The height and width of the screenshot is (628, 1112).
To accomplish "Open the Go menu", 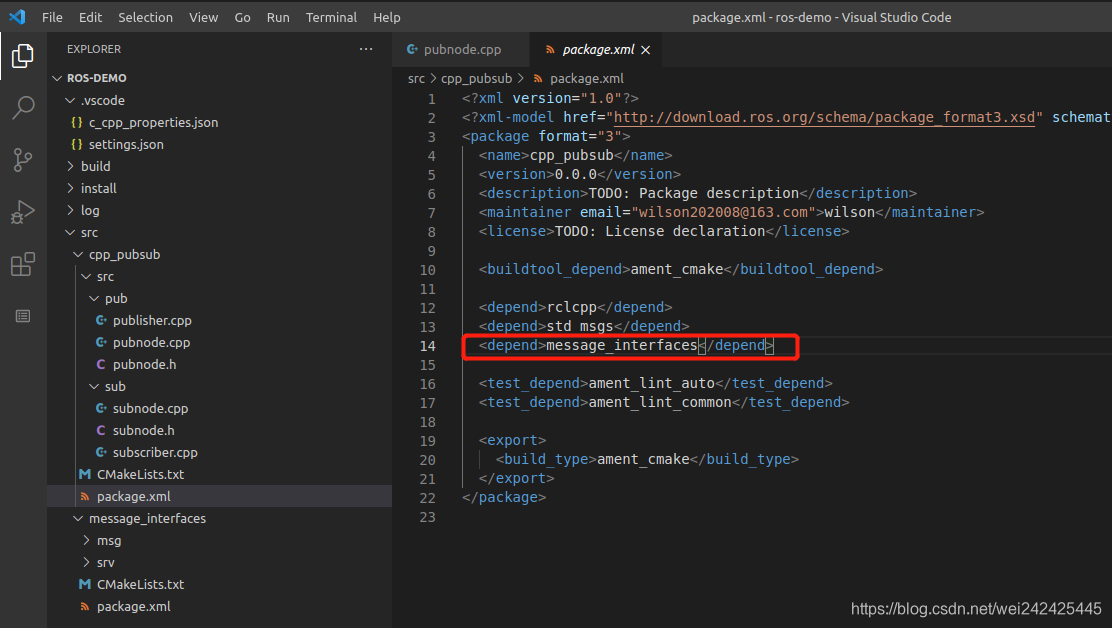I will (x=243, y=17).
